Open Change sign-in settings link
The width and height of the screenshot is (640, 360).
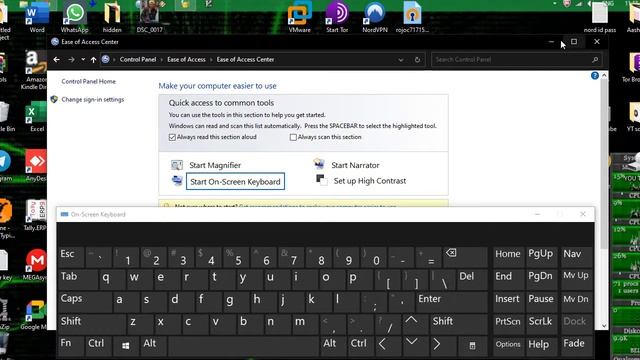(x=93, y=100)
